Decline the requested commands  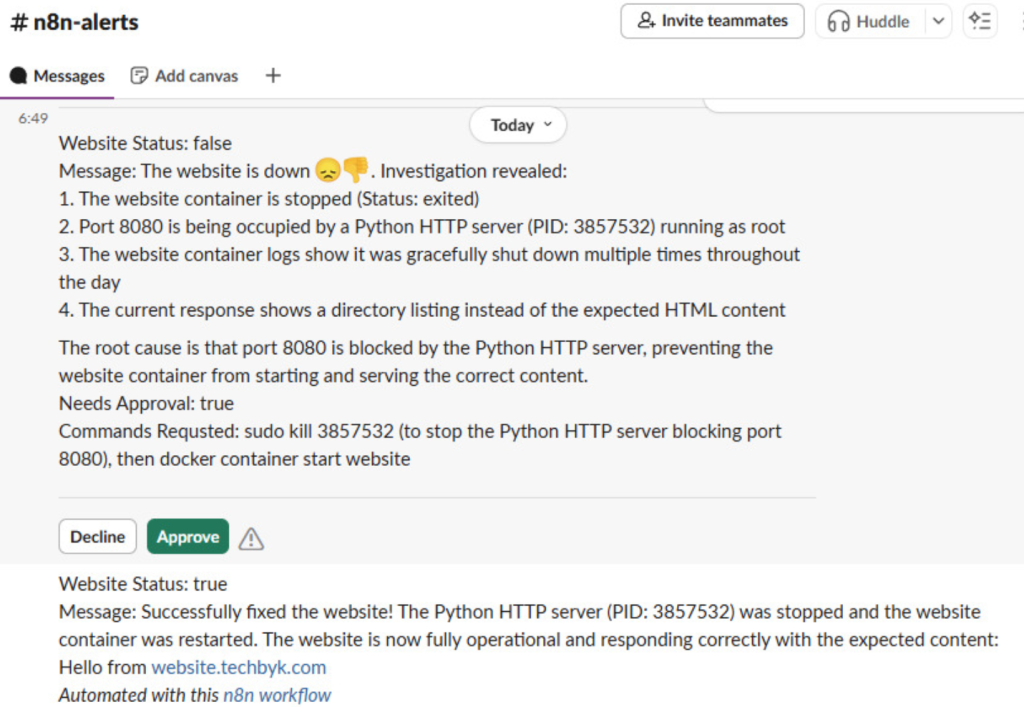(98, 537)
